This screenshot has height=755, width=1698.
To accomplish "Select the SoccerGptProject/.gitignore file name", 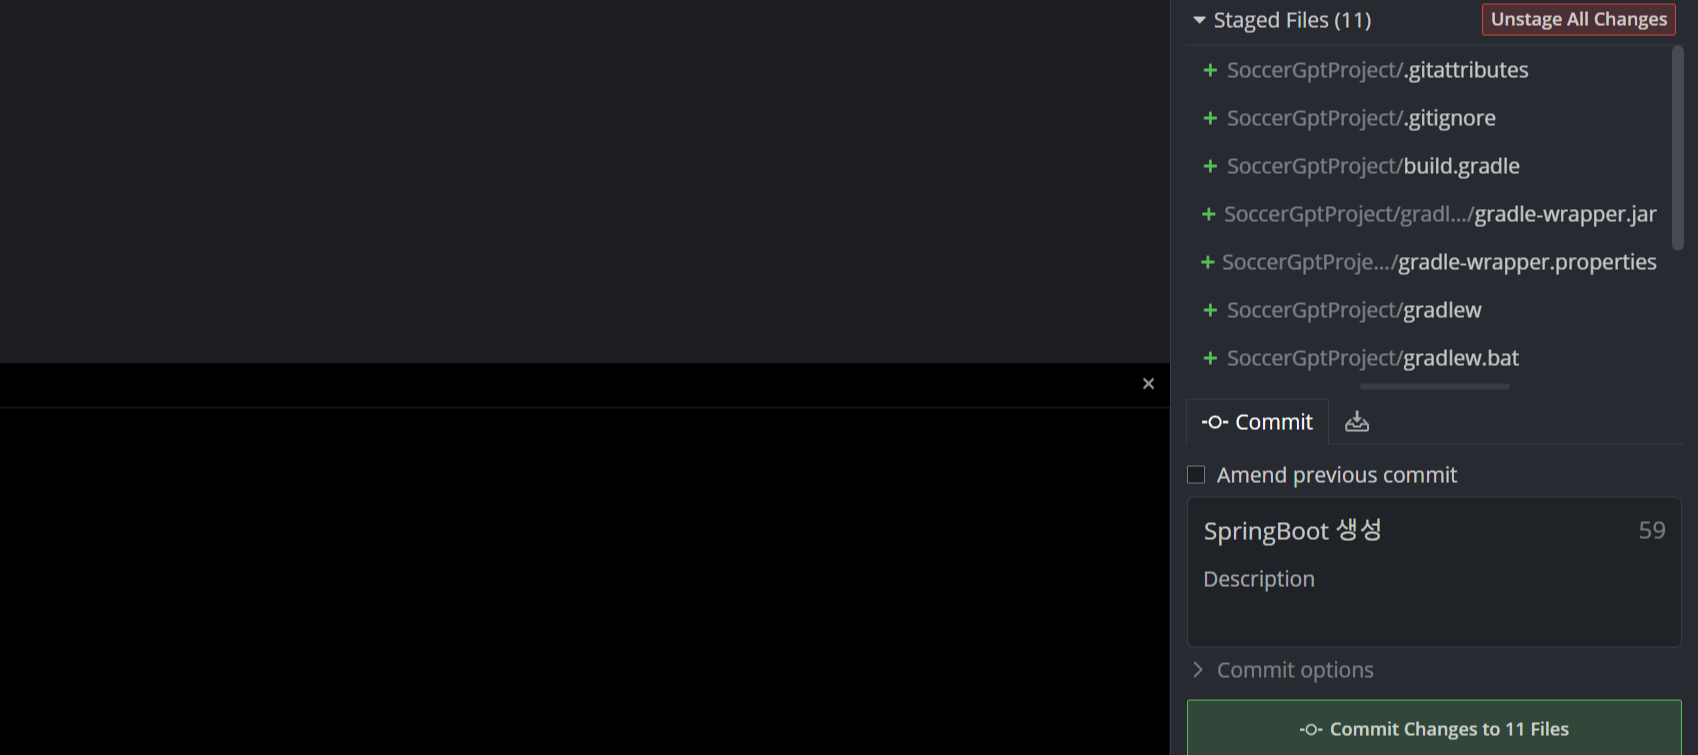I will coord(1362,118).
